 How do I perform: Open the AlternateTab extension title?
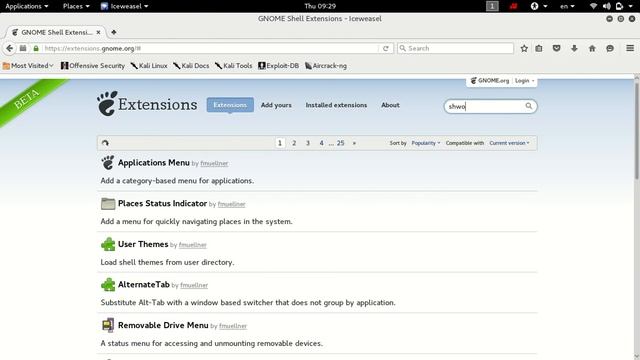[144, 284]
